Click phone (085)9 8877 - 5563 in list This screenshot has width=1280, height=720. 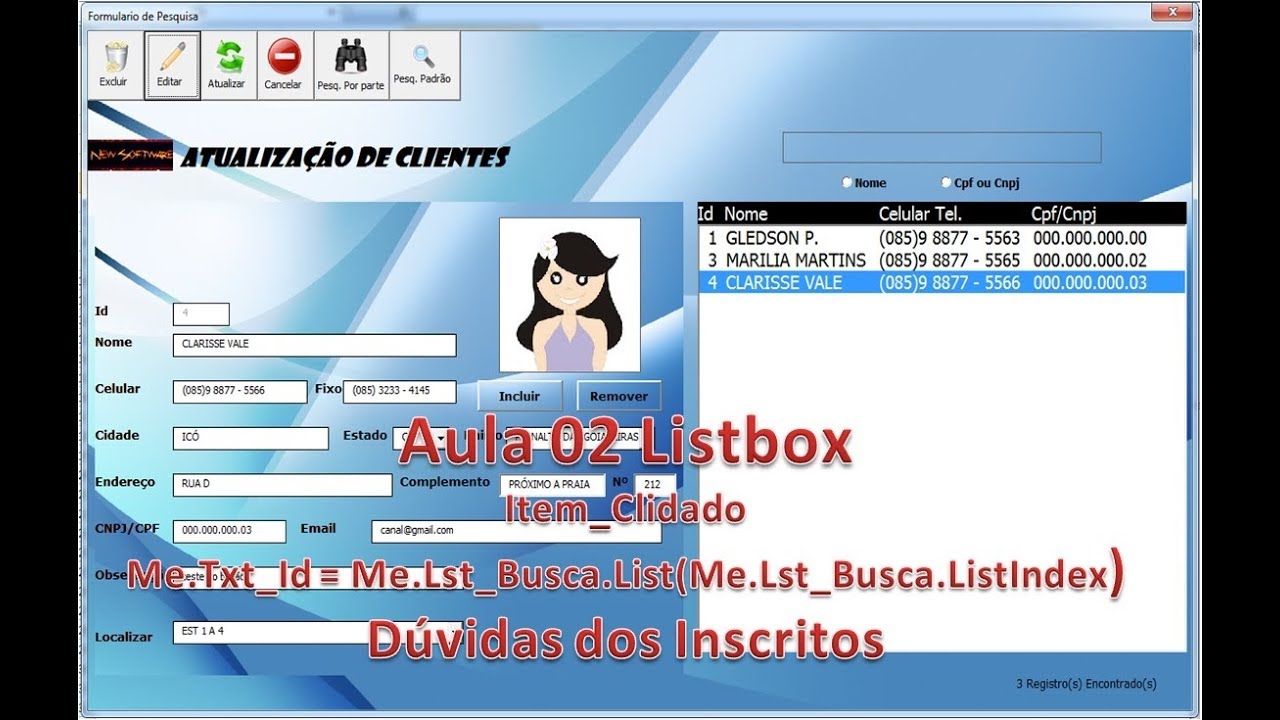click(949, 238)
